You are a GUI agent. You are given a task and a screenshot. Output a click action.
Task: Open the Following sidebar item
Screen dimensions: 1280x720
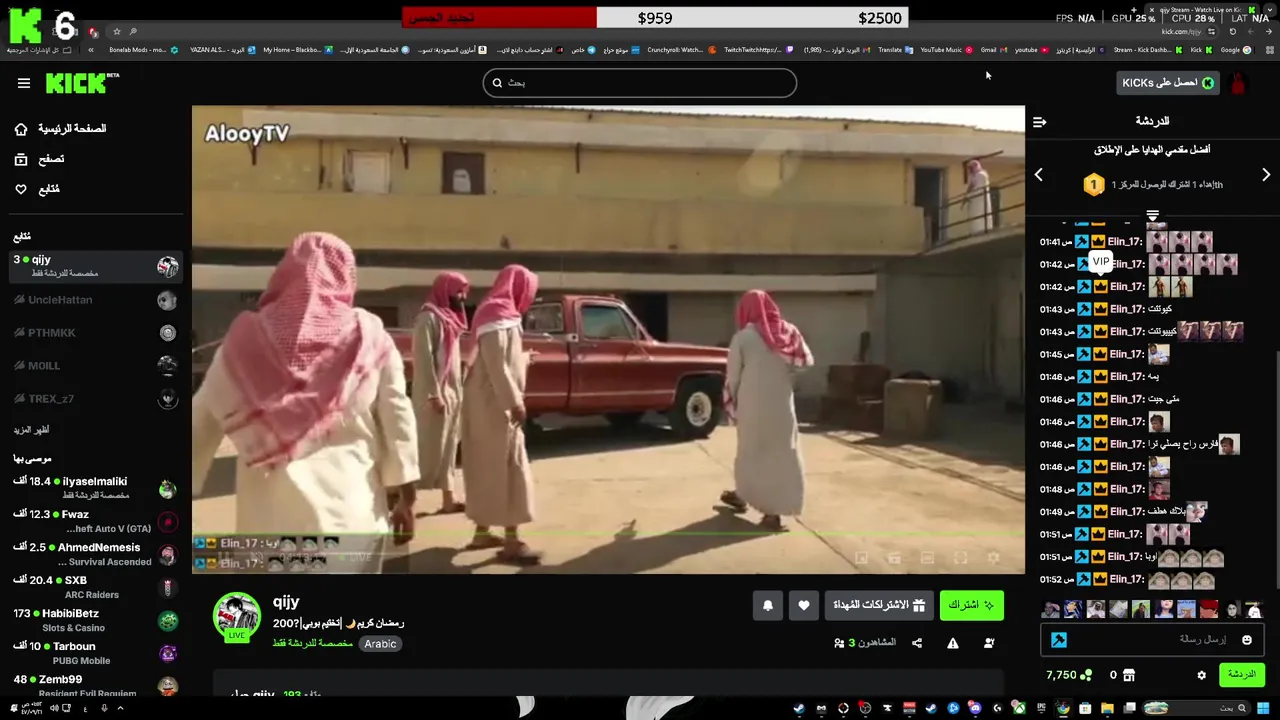coord(38,189)
